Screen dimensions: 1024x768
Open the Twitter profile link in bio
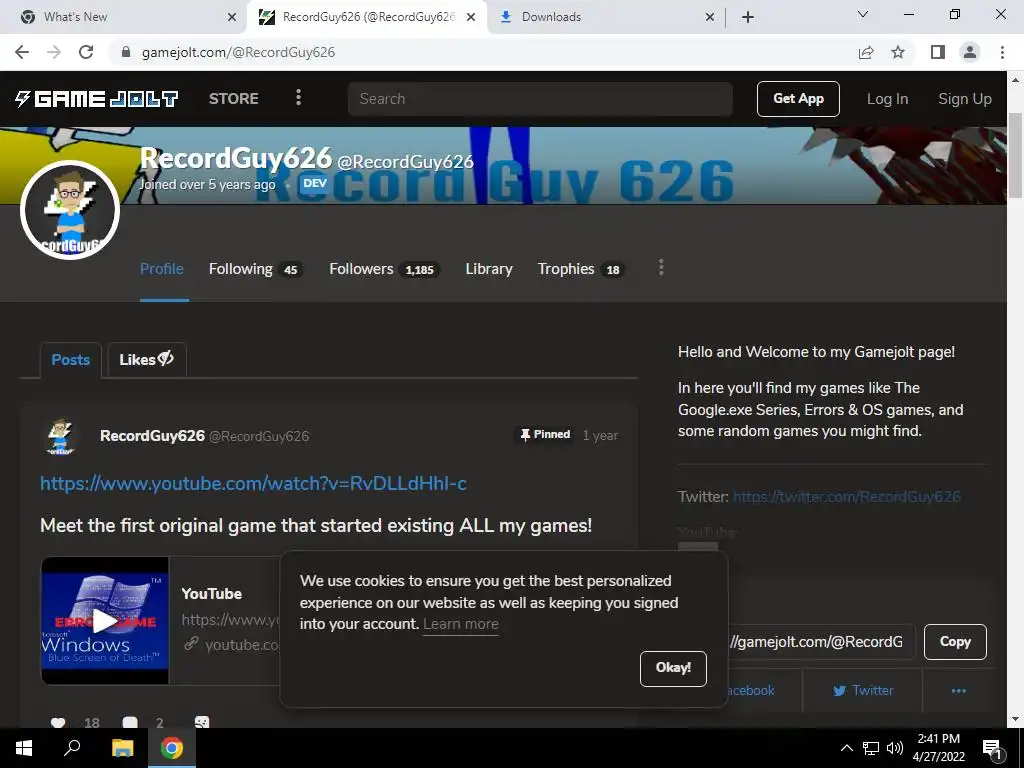846,497
